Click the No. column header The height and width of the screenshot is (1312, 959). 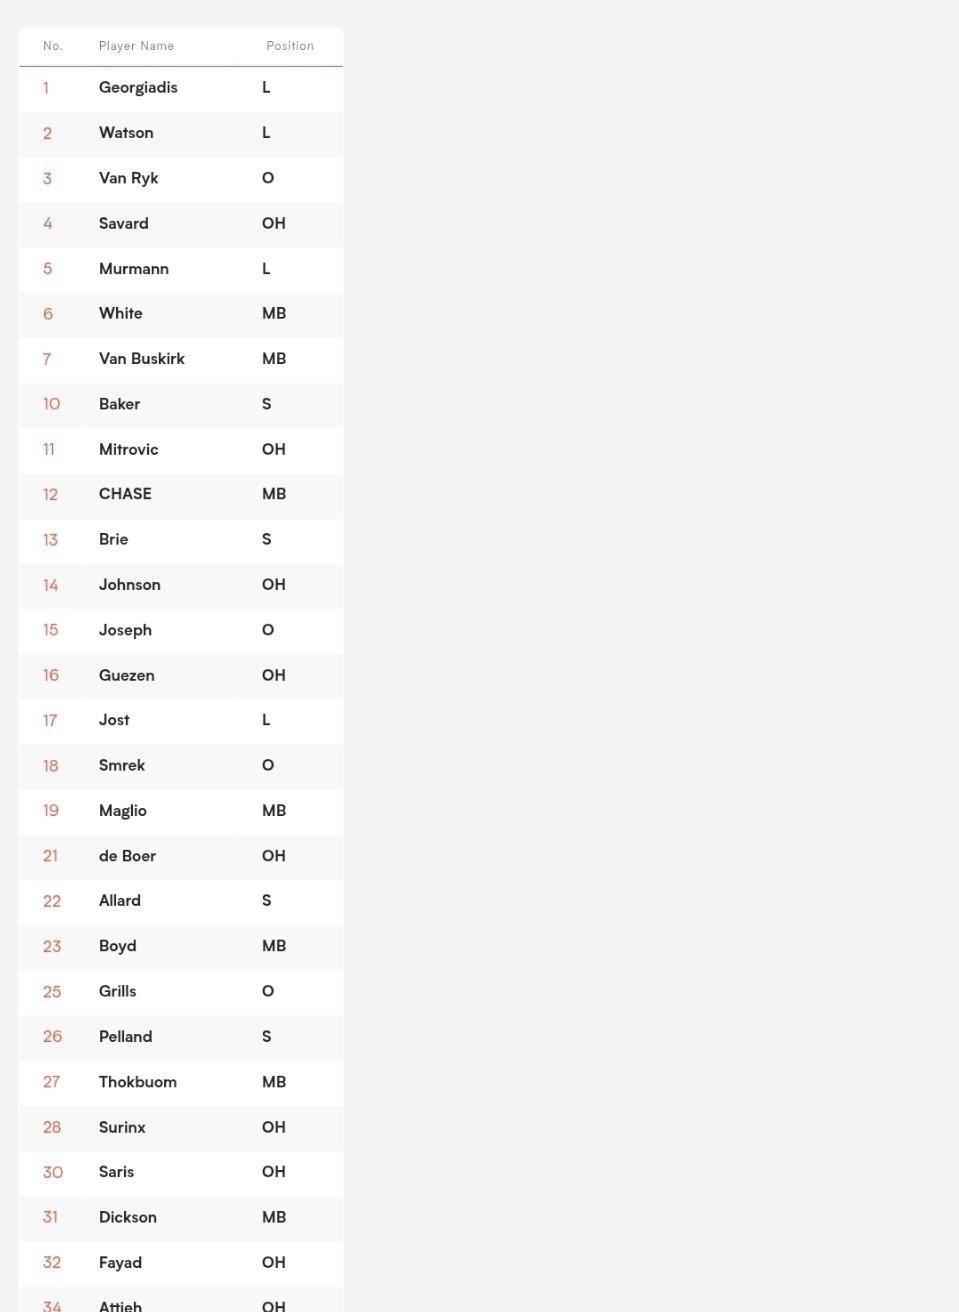point(53,46)
